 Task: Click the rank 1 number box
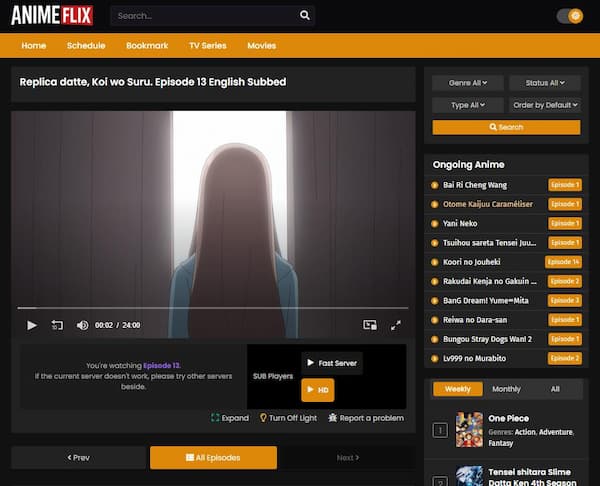click(x=440, y=430)
